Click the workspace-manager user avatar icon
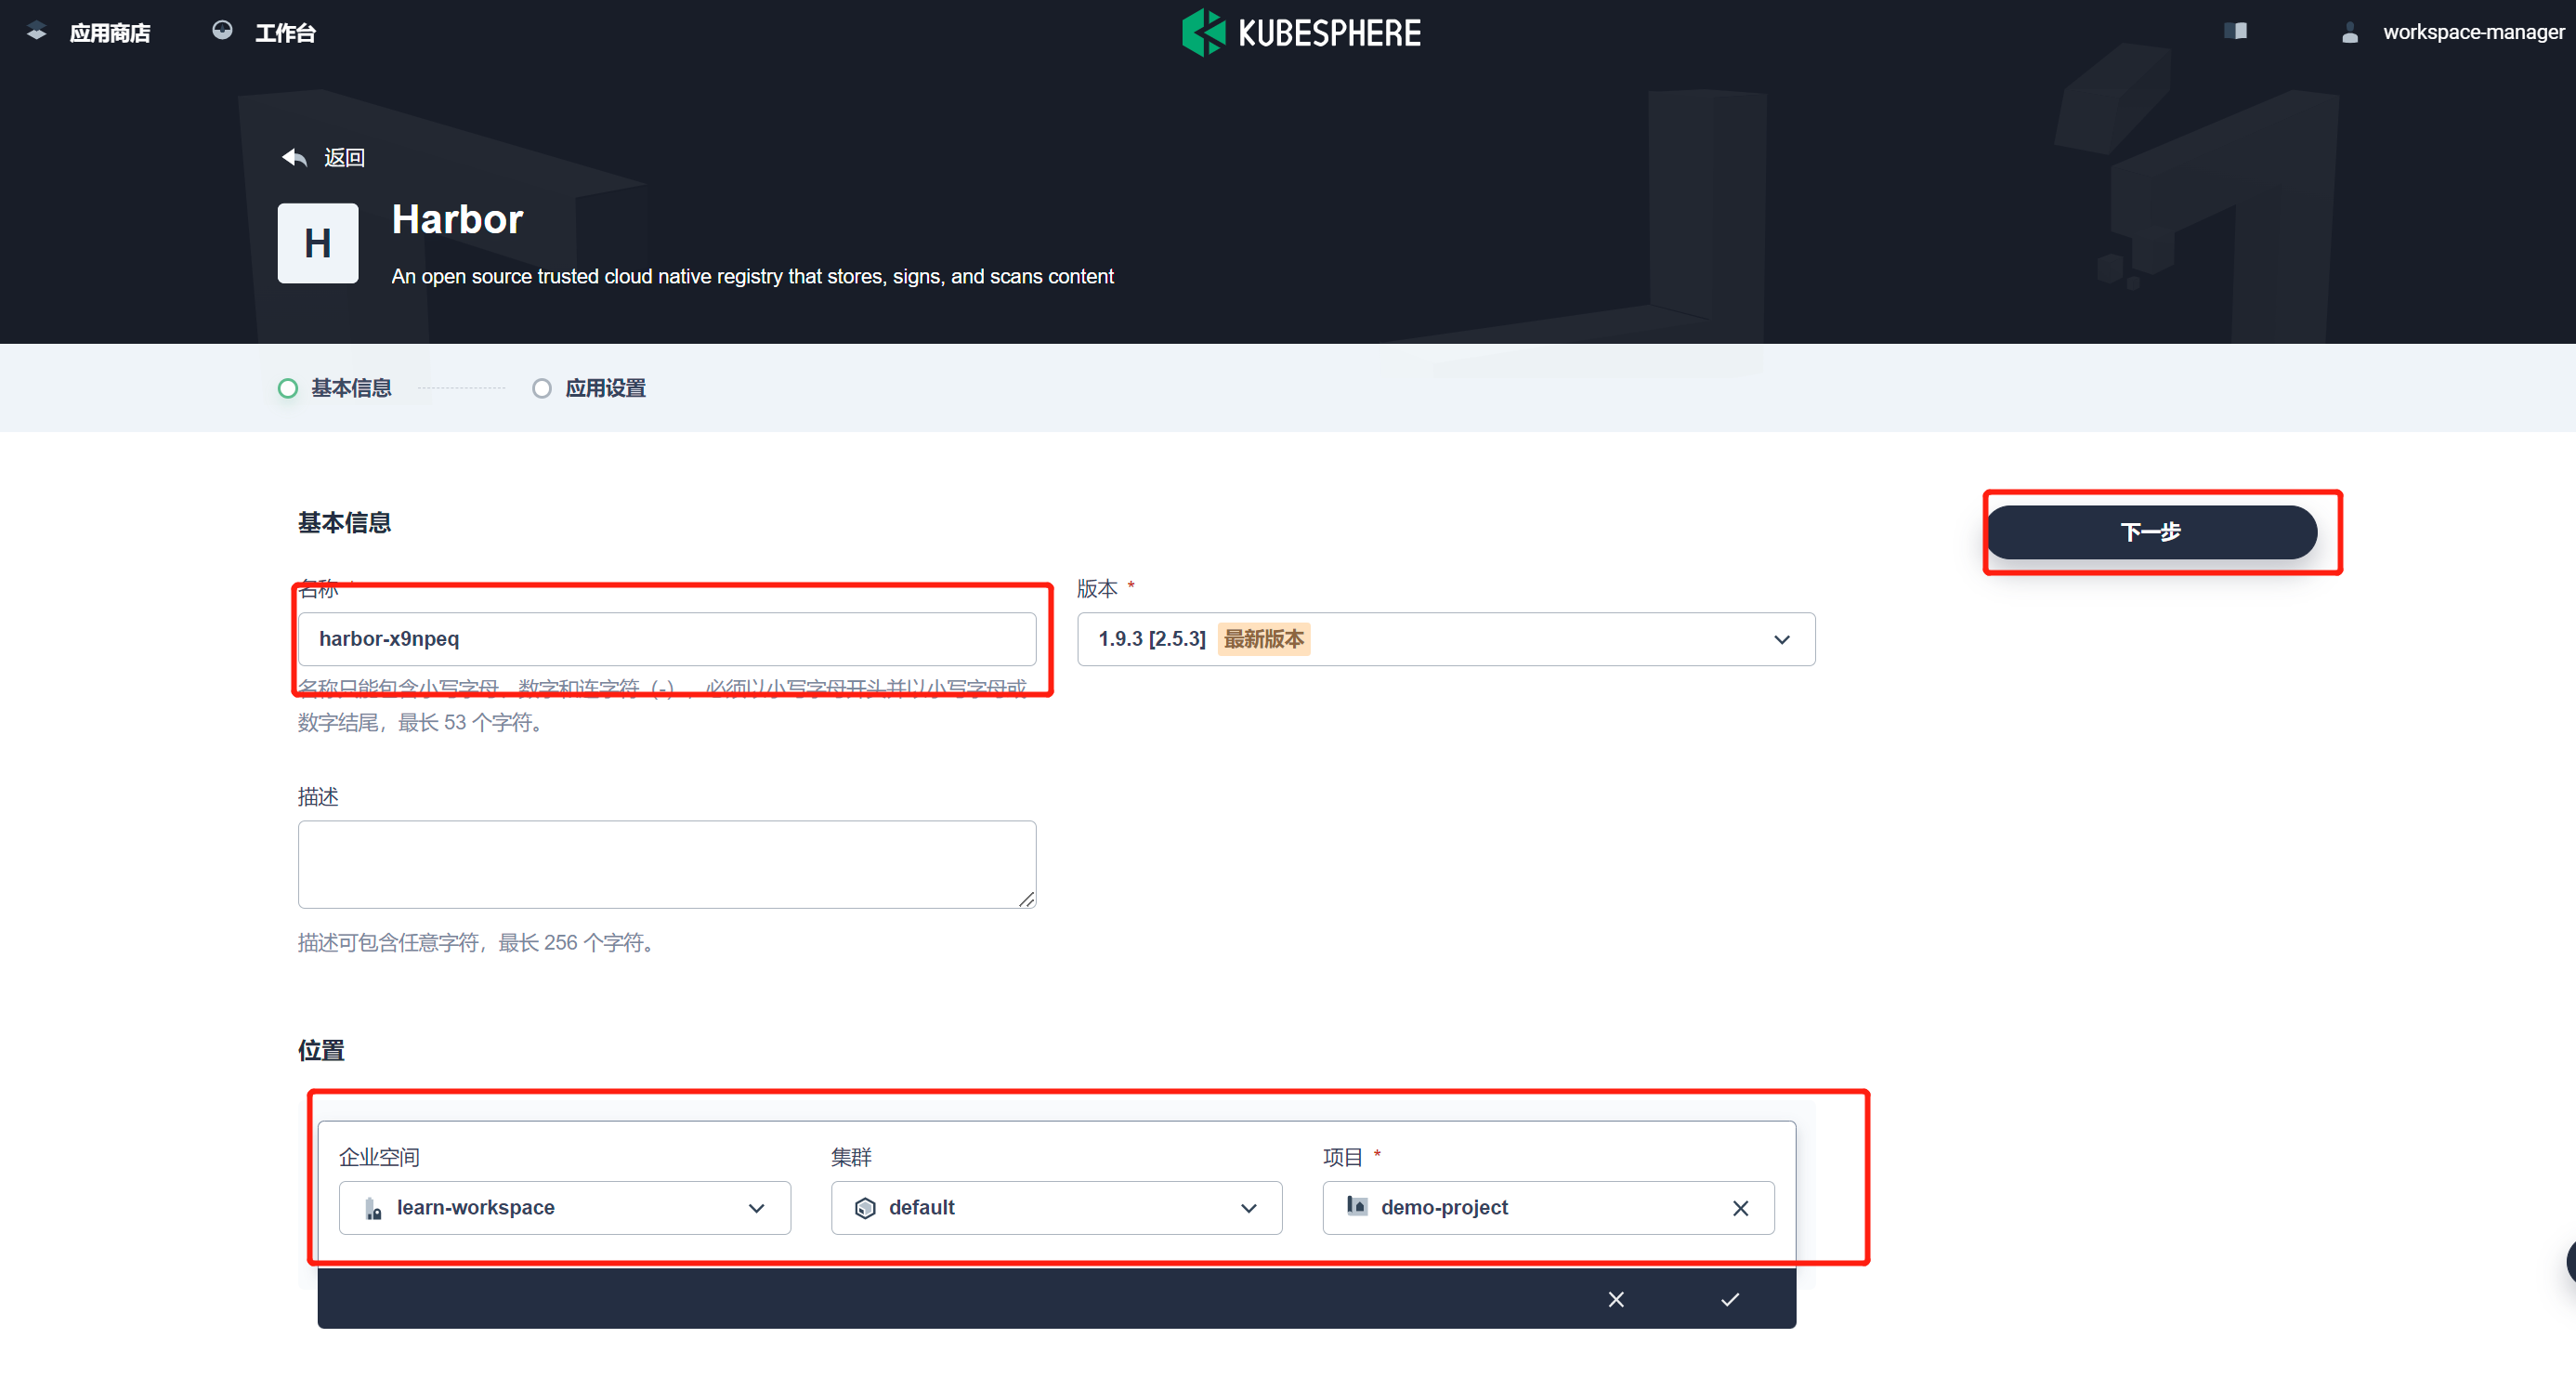The width and height of the screenshot is (2576, 1391). click(x=2349, y=33)
